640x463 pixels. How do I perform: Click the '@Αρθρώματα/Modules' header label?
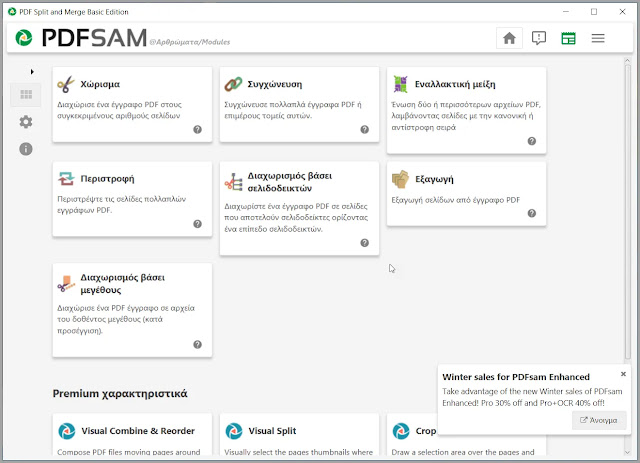189,42
